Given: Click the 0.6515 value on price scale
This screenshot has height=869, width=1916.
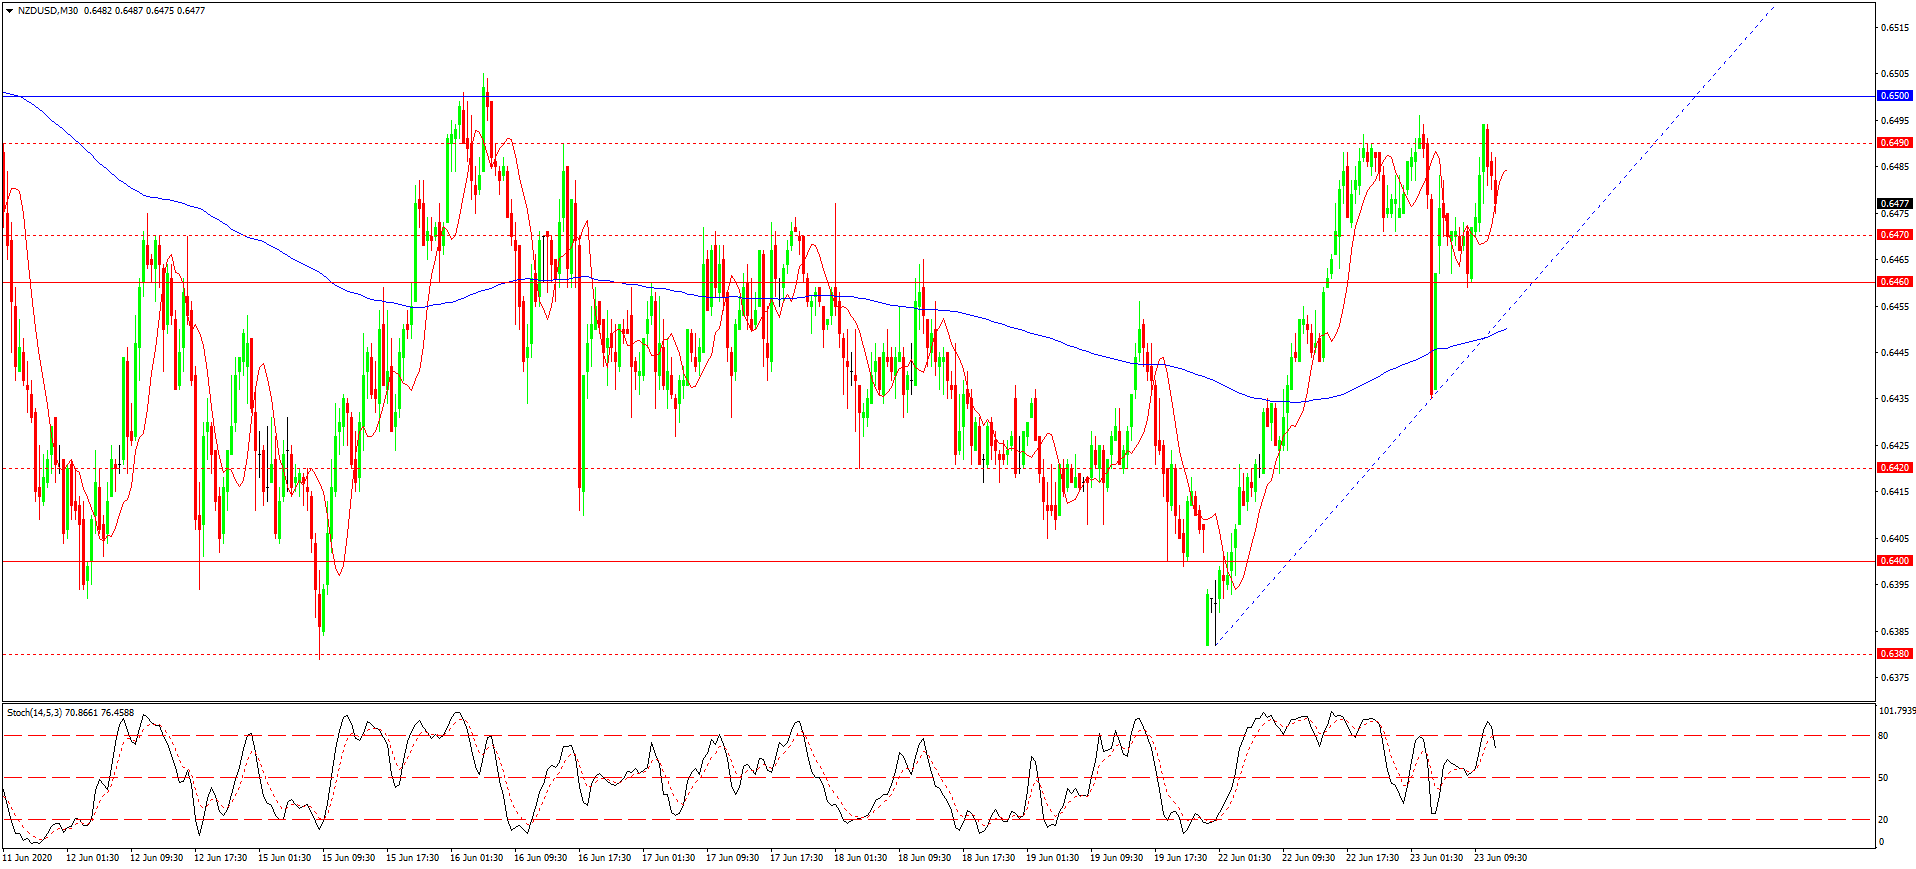Looking at the screenshot, I should click(1894, 28).
